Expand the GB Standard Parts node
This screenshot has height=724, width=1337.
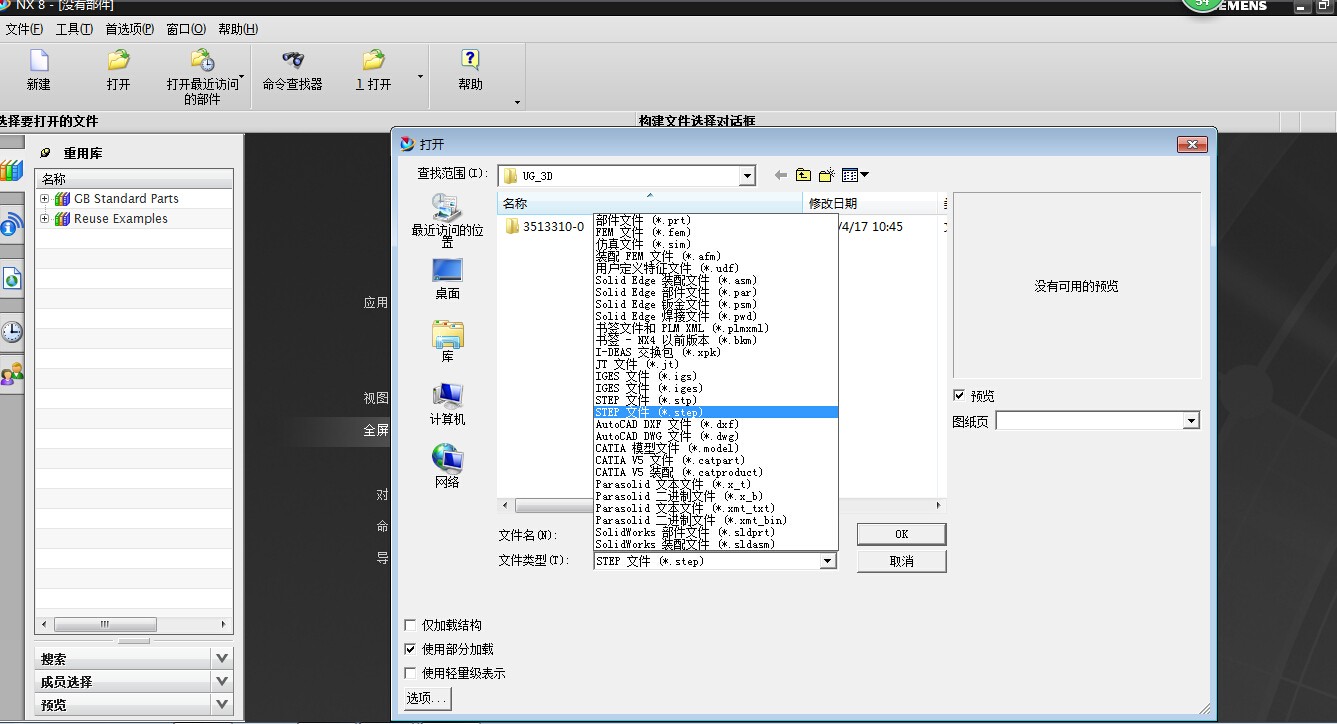44,199
